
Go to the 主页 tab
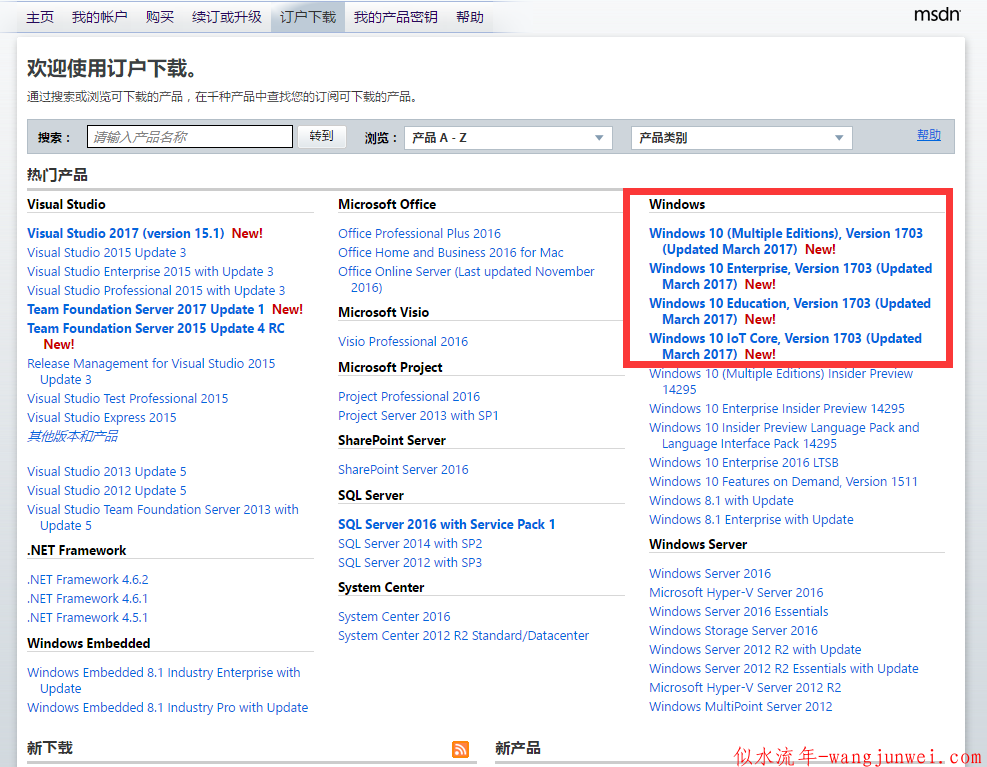40,17
